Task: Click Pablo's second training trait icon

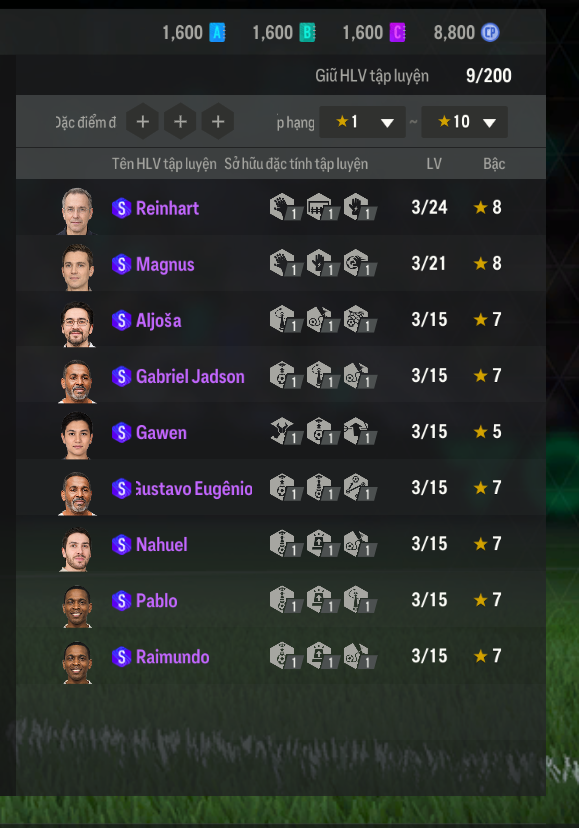Action: [x=322, y=600]
